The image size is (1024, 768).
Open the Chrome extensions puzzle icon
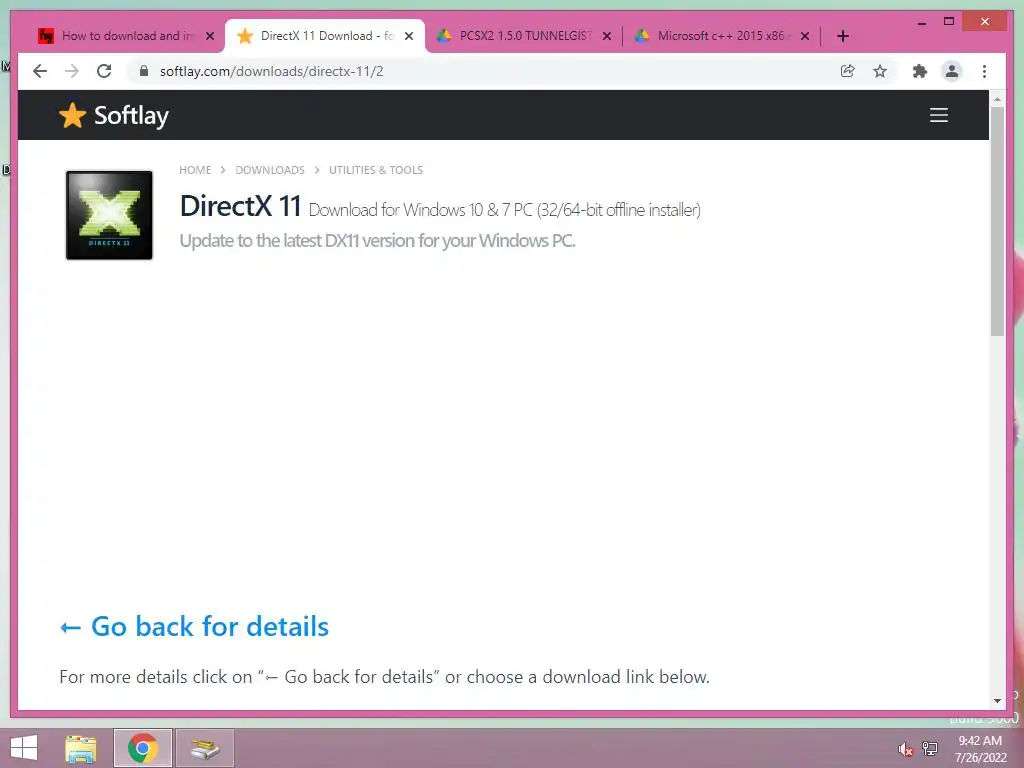click(x=920, y=71)
